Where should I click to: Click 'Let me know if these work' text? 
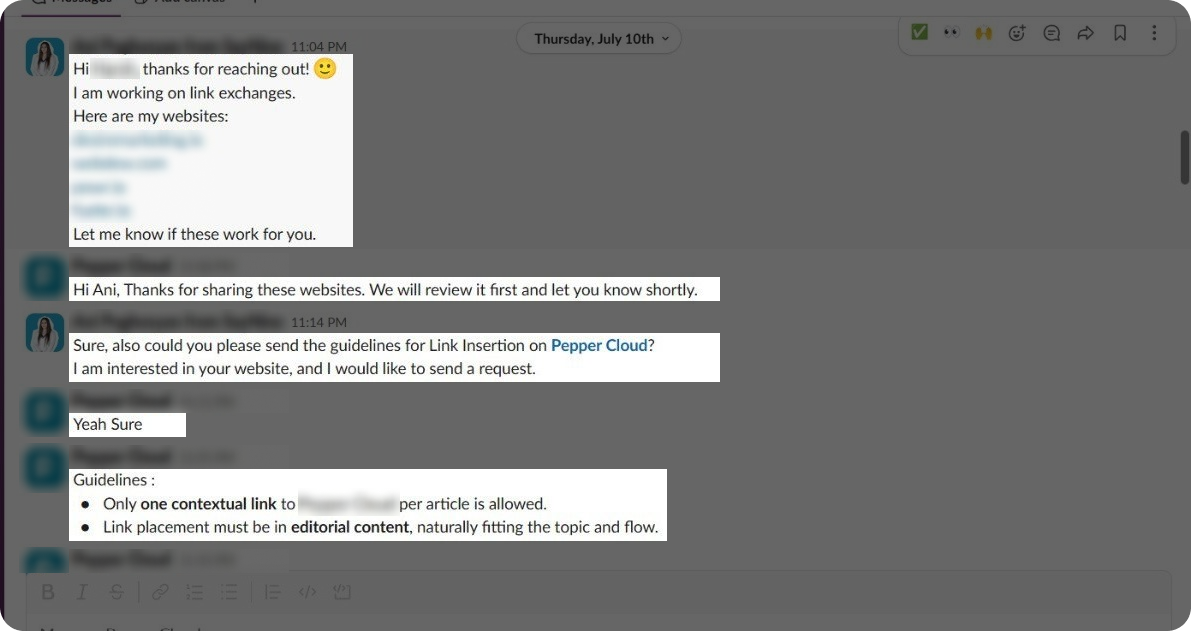pos(194,234)
